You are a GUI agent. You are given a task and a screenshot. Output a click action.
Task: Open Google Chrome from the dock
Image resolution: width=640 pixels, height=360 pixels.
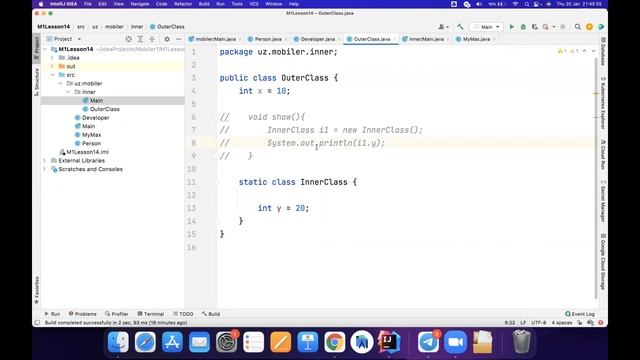pyautogui.click(x=334, y=342)
